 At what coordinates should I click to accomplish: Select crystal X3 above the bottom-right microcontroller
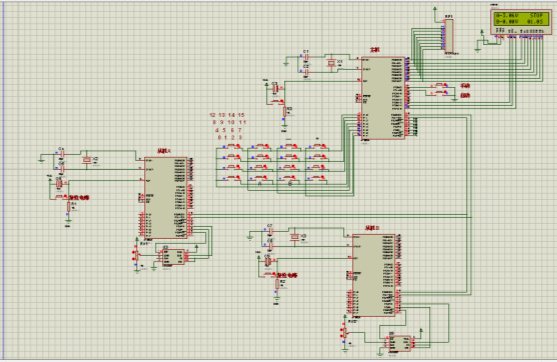294,237
